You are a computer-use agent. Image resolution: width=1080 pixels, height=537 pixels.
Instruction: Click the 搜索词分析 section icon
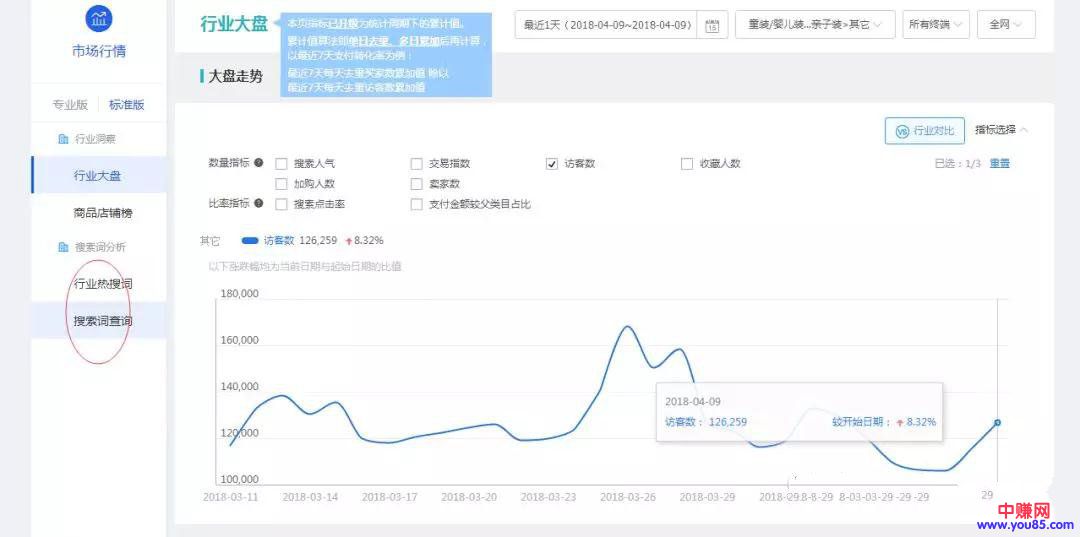[63, 247]
